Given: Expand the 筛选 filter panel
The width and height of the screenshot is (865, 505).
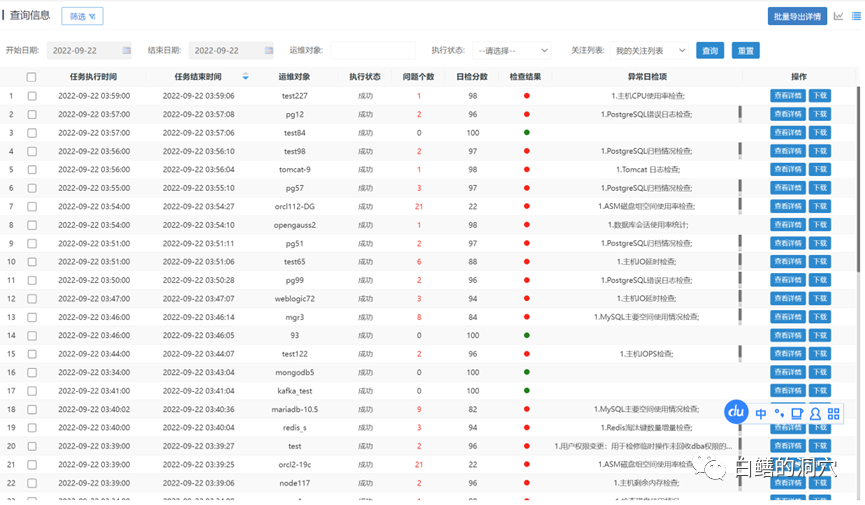Looking at the screenshot, I should [82, 16].
